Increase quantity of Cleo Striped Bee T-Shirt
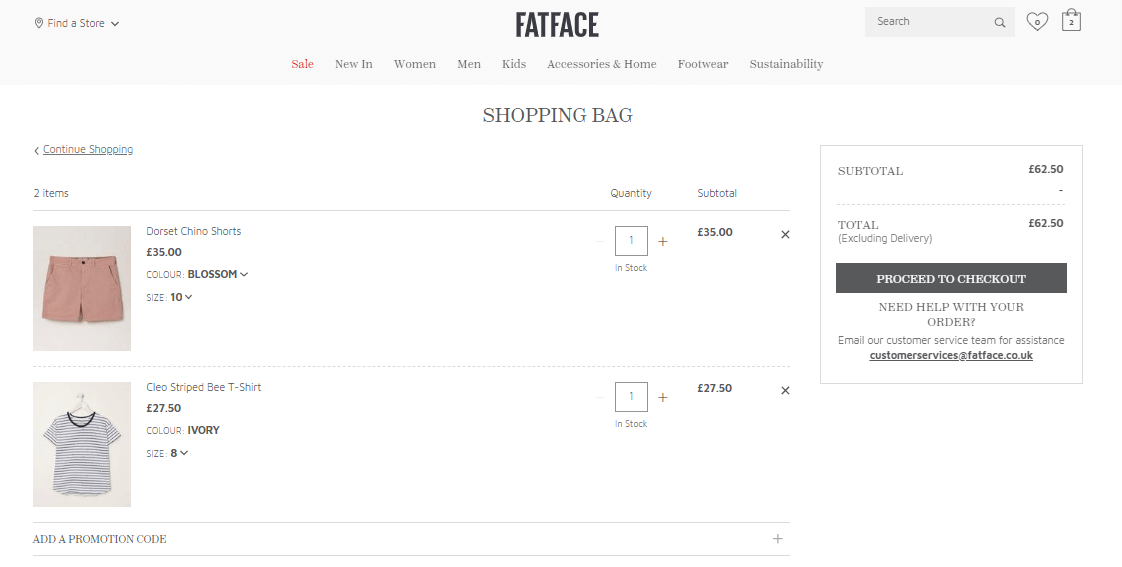This screenshot has width=1122, height=567. point(663,397)
